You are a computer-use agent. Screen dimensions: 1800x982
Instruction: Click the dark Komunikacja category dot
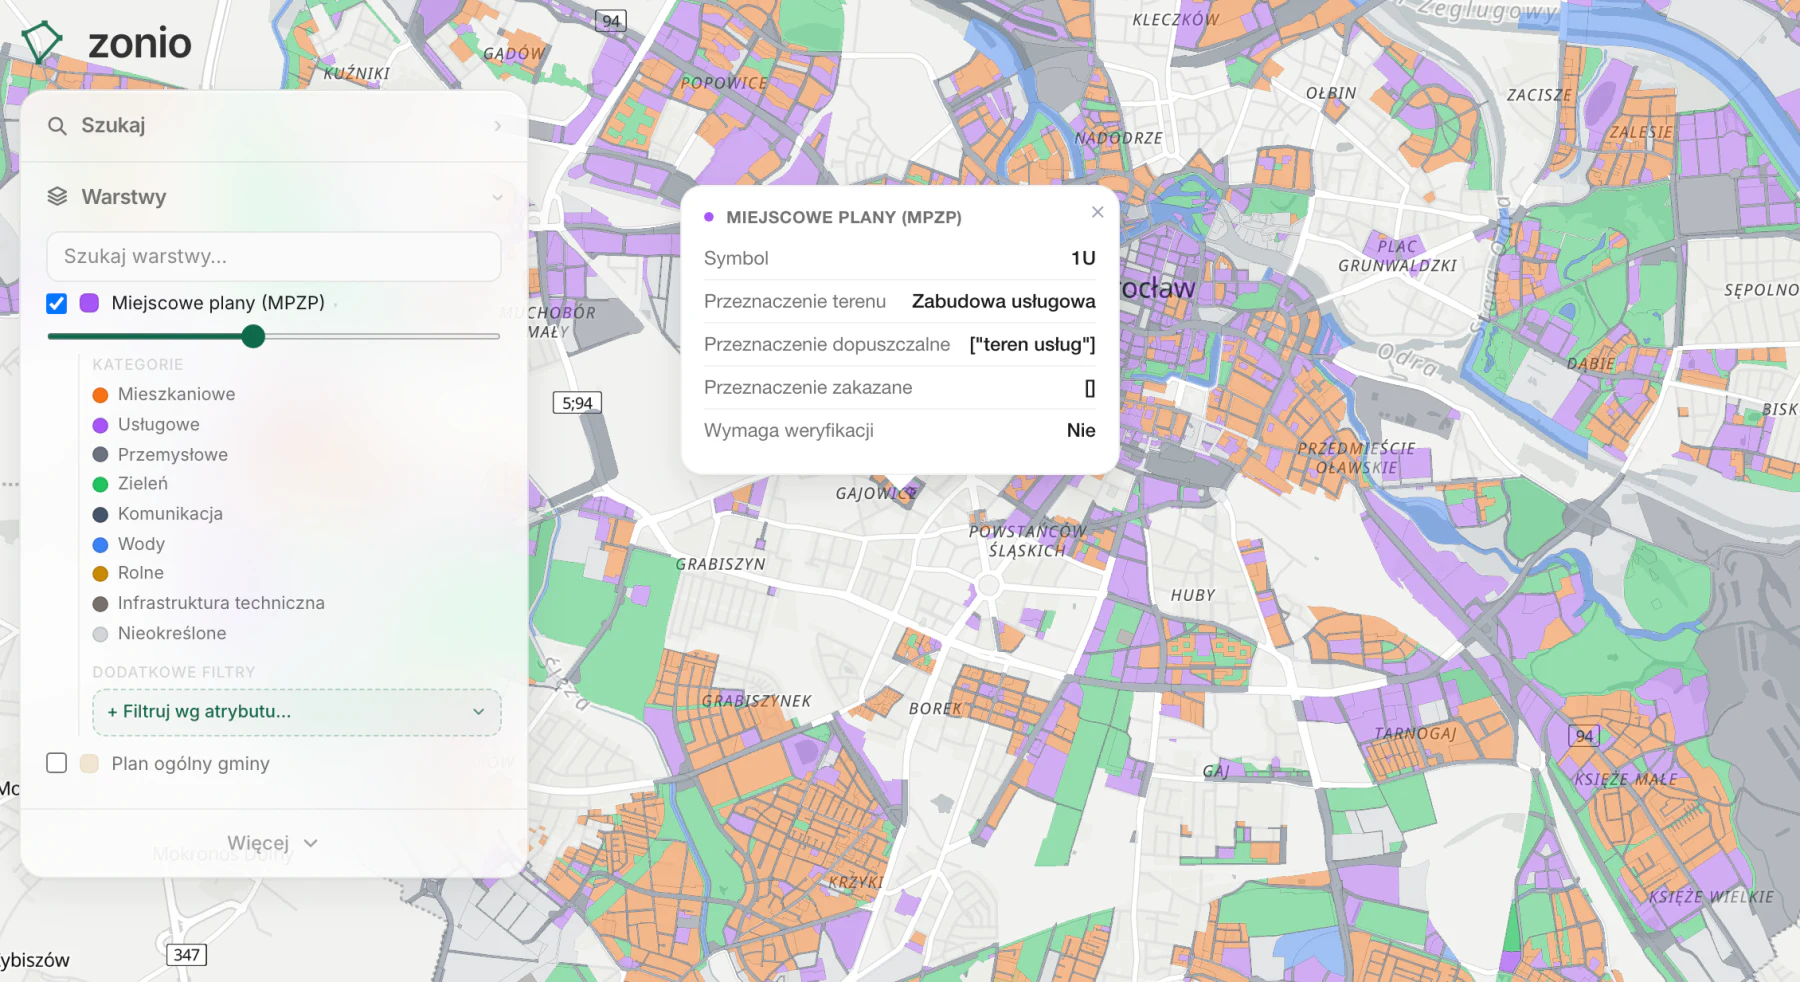(x=100, y=514)
